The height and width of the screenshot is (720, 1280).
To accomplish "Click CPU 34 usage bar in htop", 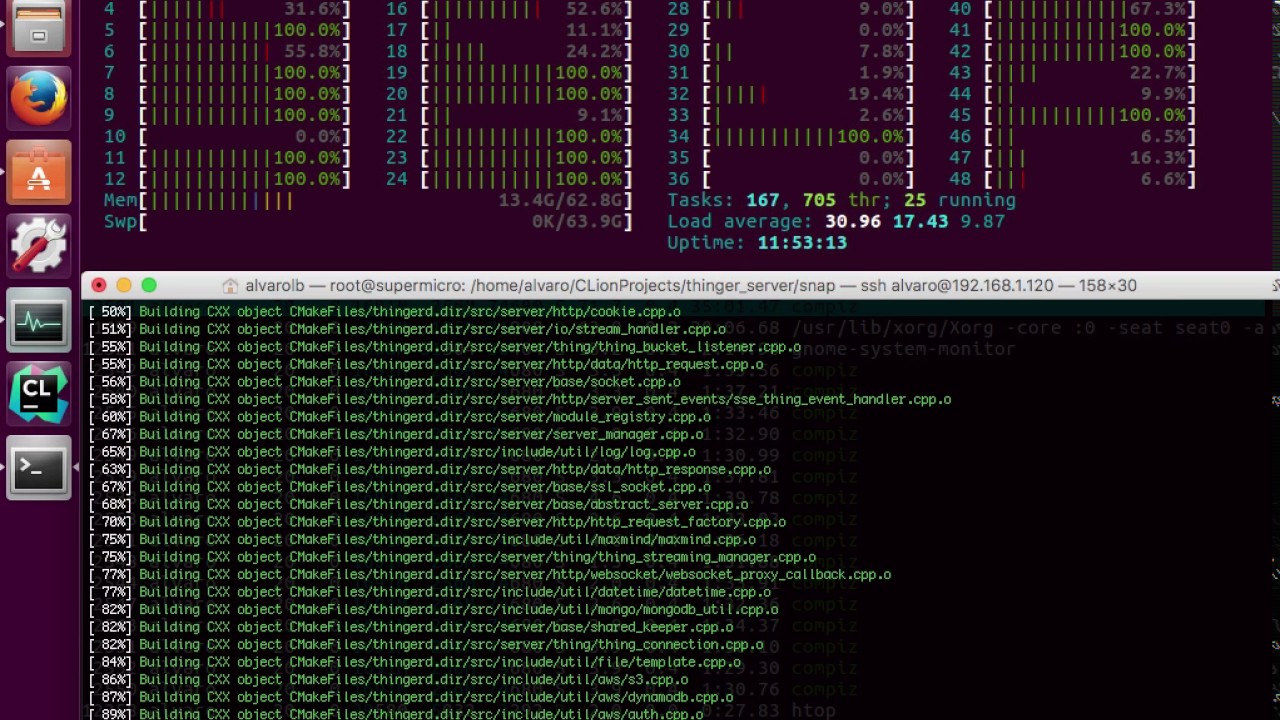I will point(790,137).
